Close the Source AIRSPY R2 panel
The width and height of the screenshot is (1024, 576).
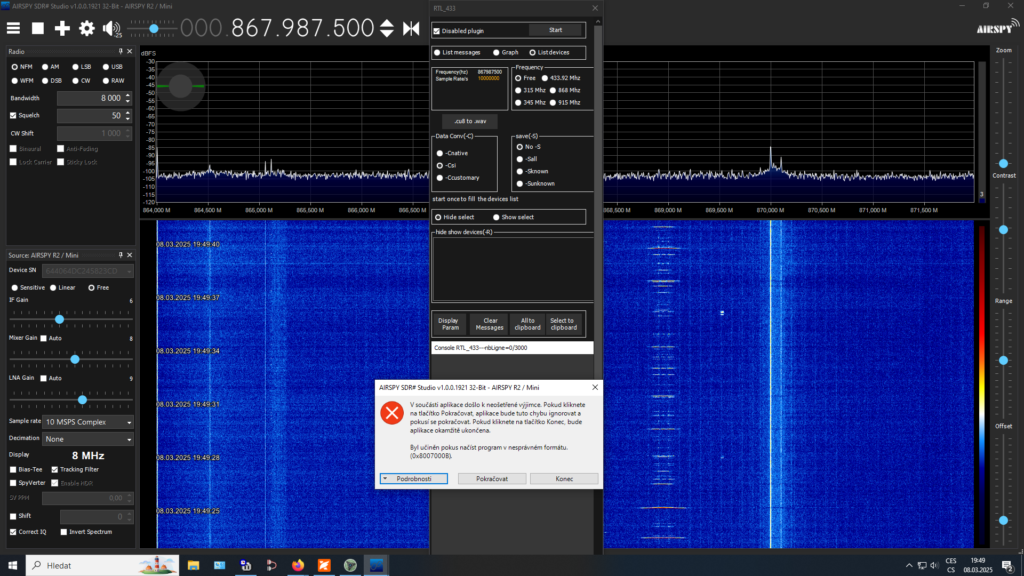pyautogui.click(x=129, y=255)
